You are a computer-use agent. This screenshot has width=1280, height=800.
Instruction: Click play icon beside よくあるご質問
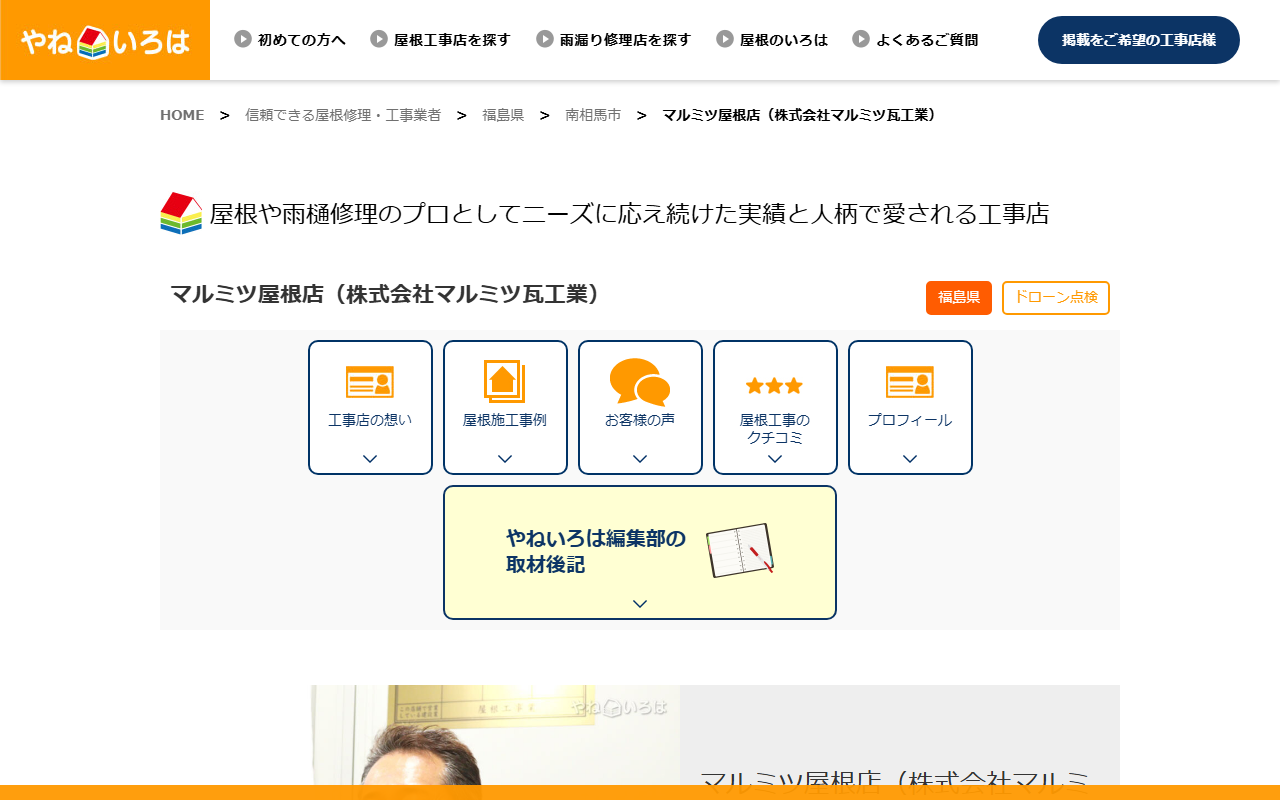[x=861, y=39]
